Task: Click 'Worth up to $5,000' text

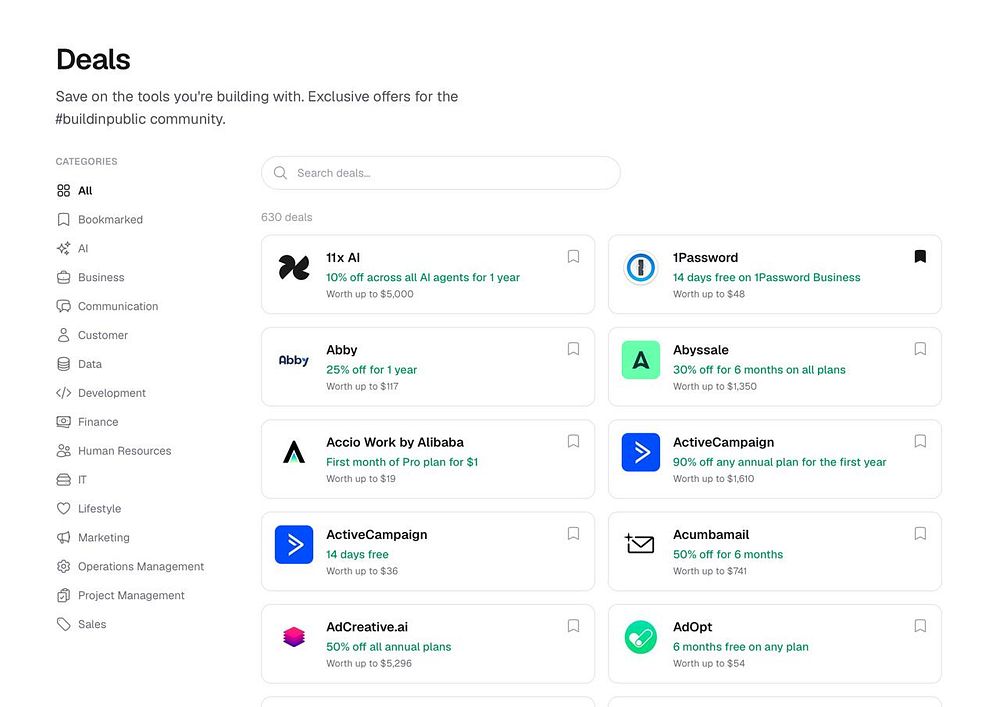Action: (370, 294)
